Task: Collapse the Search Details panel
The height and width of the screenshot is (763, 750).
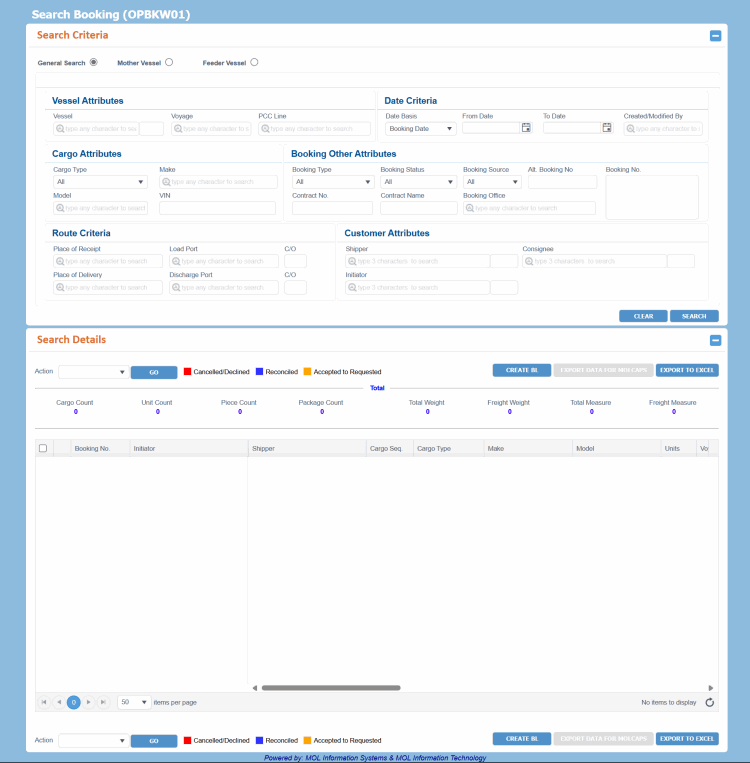Action: (x=715, y=341)
